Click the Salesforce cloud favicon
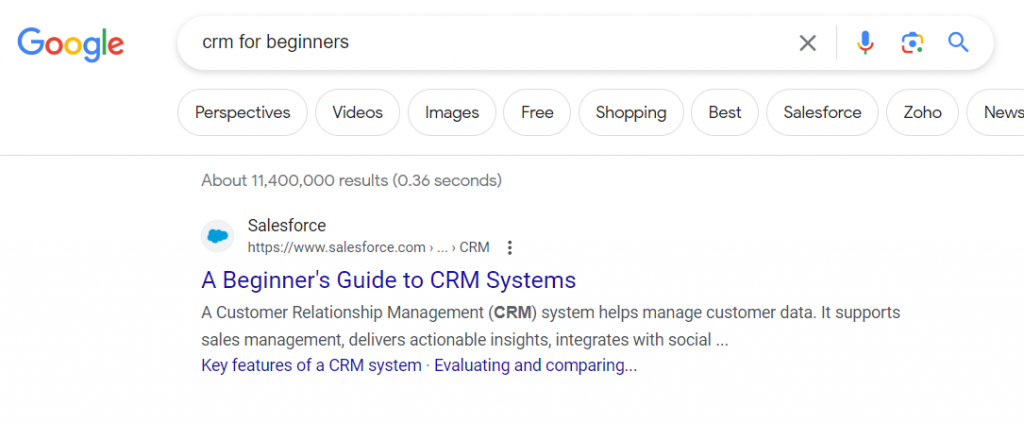Image resolution: width=1024 pixels, height=423 pixels. click(217, 237)
